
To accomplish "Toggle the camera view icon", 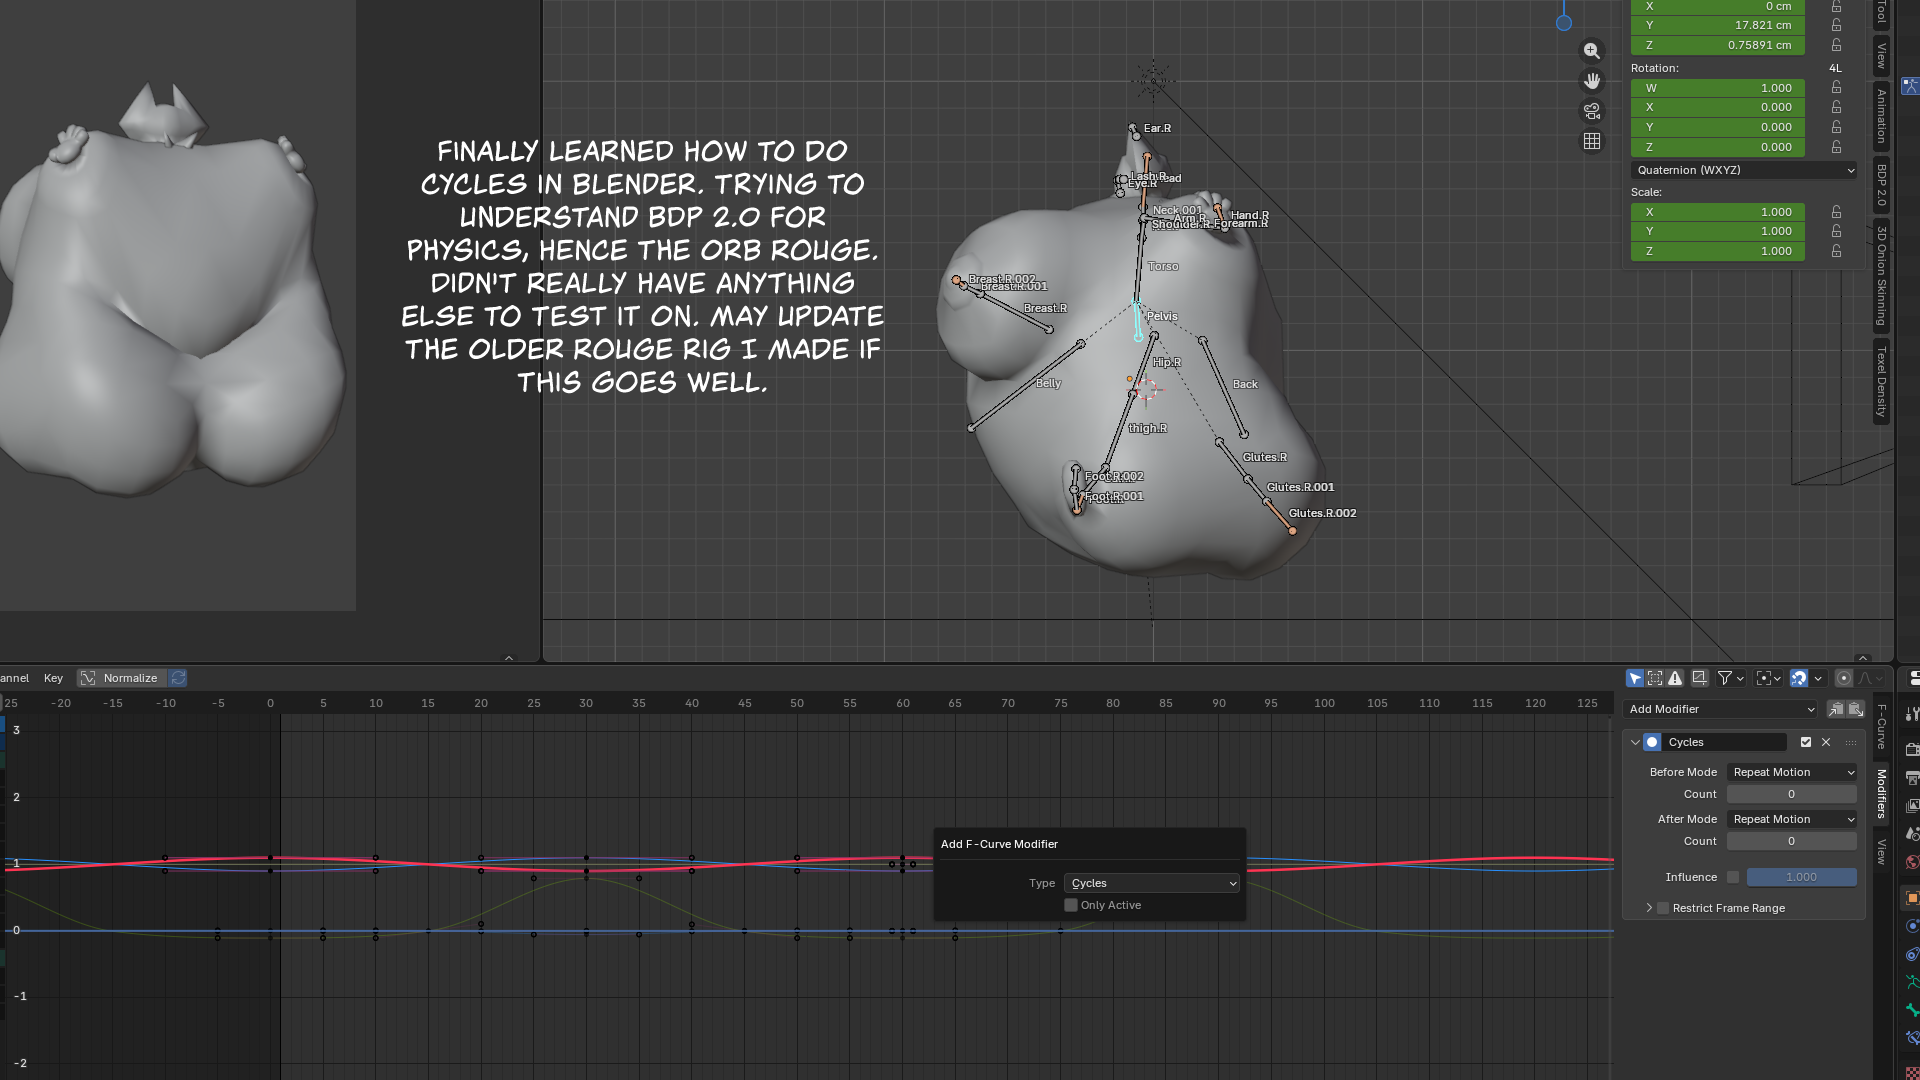I will (x=1592, y=111).
